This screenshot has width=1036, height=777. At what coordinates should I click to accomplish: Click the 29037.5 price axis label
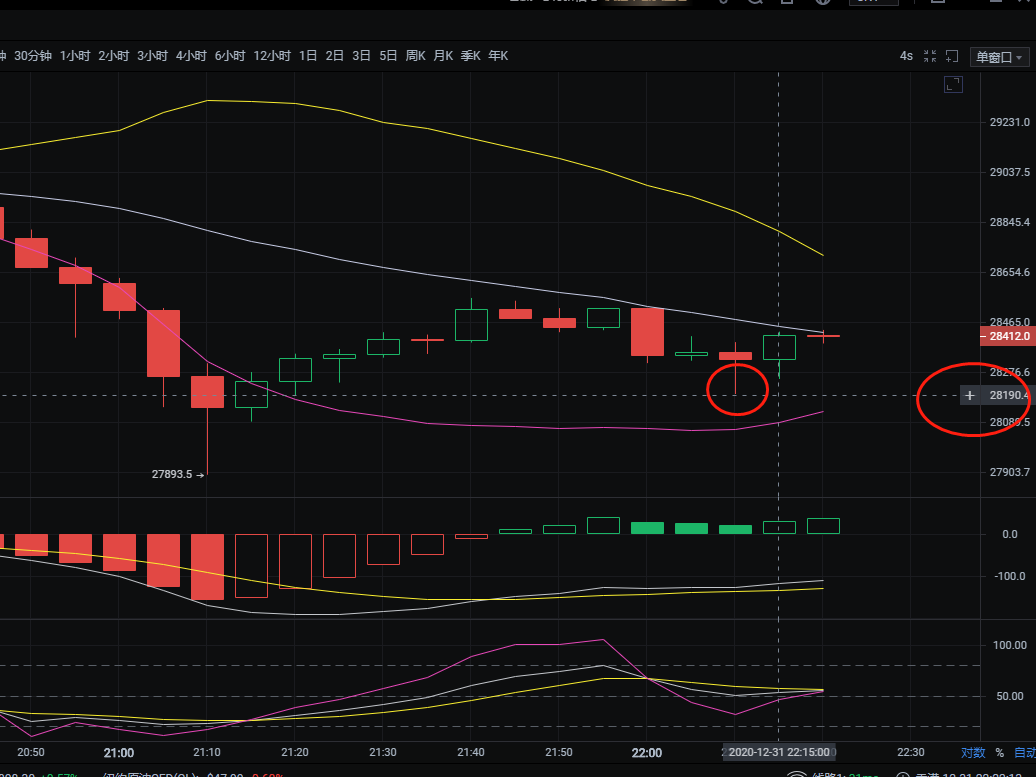pyautogui.click(x=1010, y=172)
